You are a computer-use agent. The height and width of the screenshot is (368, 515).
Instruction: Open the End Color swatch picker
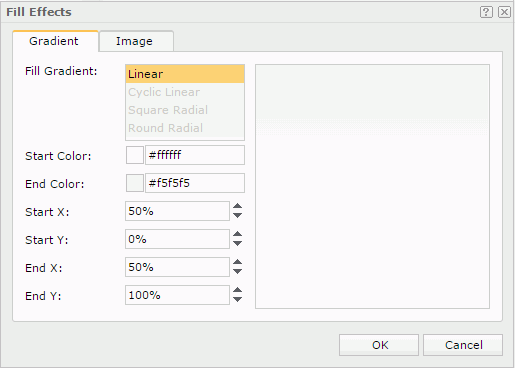click(x=135, y=183)
